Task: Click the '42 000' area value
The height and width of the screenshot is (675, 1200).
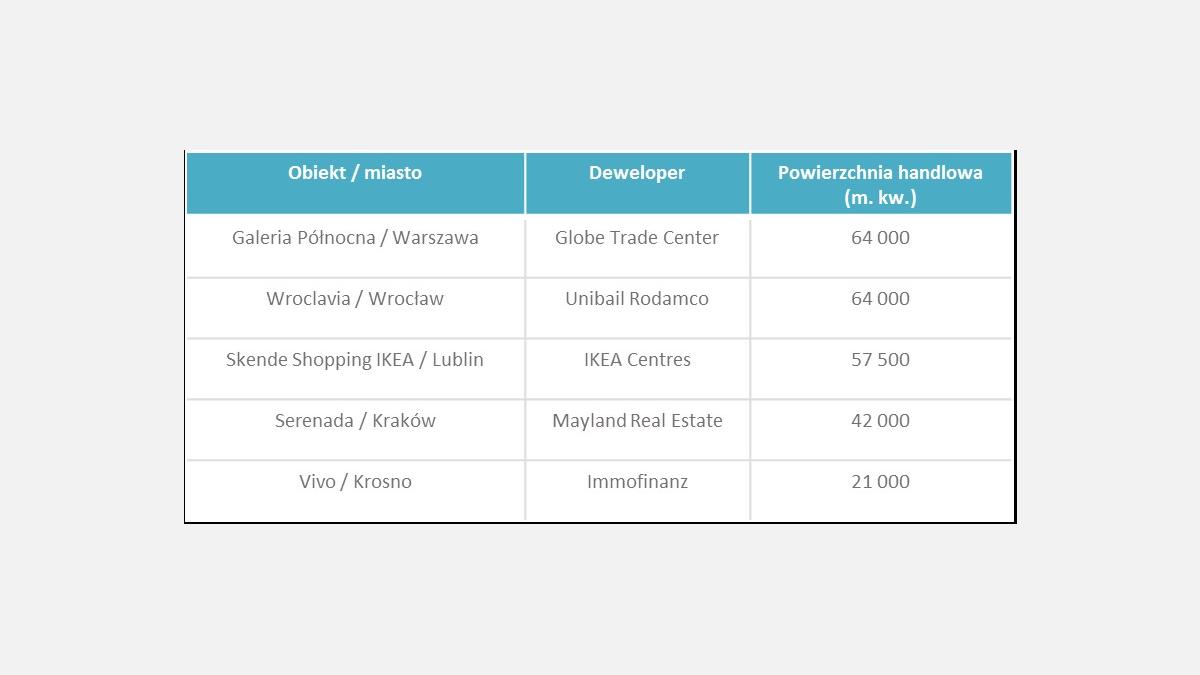Action: pyautogui.click(x=880, y=421)
